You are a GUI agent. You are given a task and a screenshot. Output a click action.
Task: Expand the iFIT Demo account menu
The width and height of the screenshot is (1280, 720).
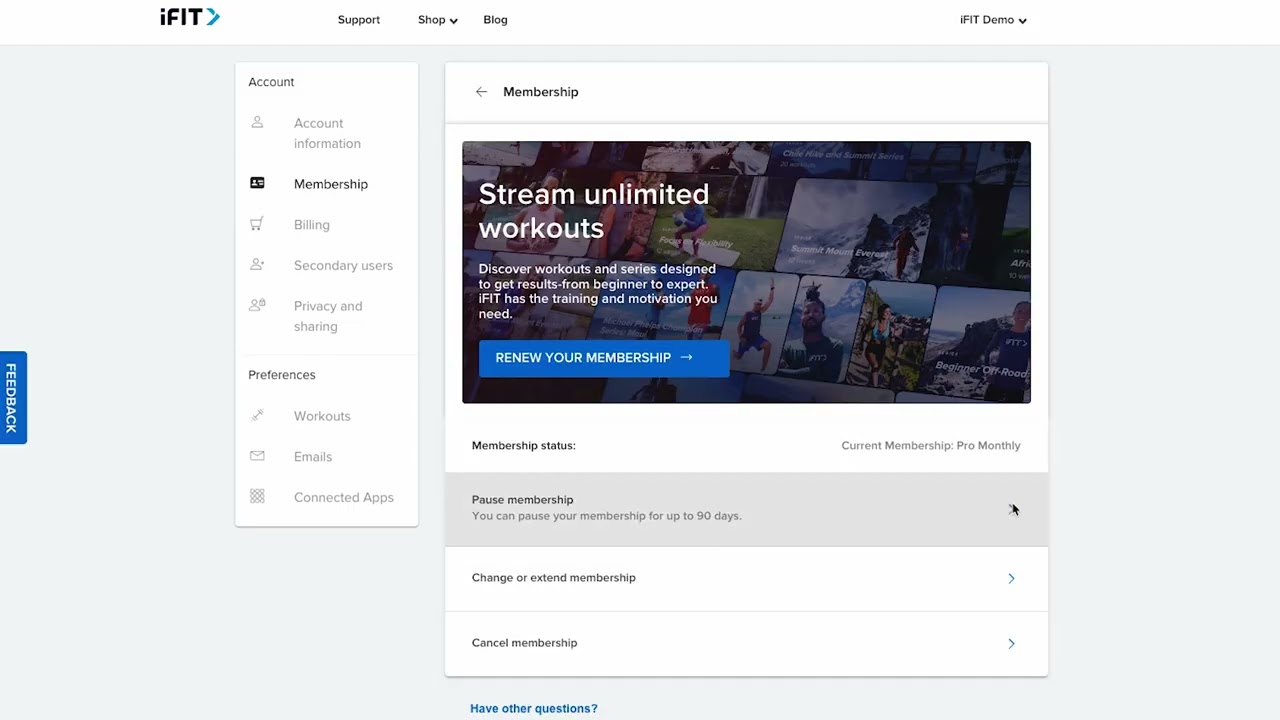coord(993,20)
